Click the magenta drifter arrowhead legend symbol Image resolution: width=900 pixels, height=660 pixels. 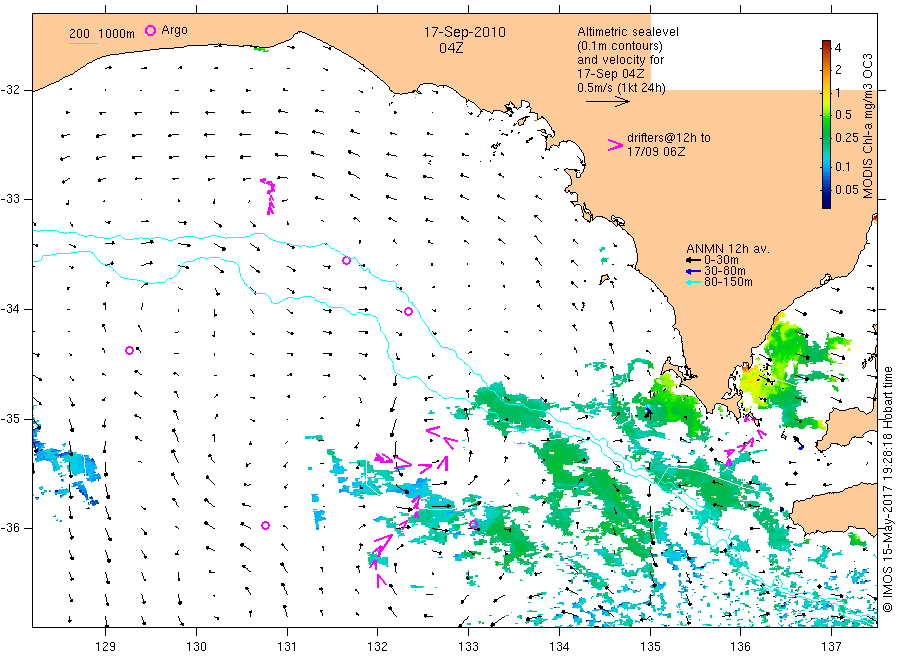click(615, 145)
